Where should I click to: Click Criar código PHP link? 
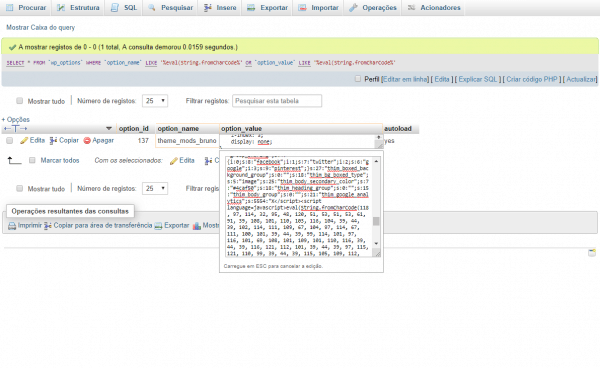point(532,79)
